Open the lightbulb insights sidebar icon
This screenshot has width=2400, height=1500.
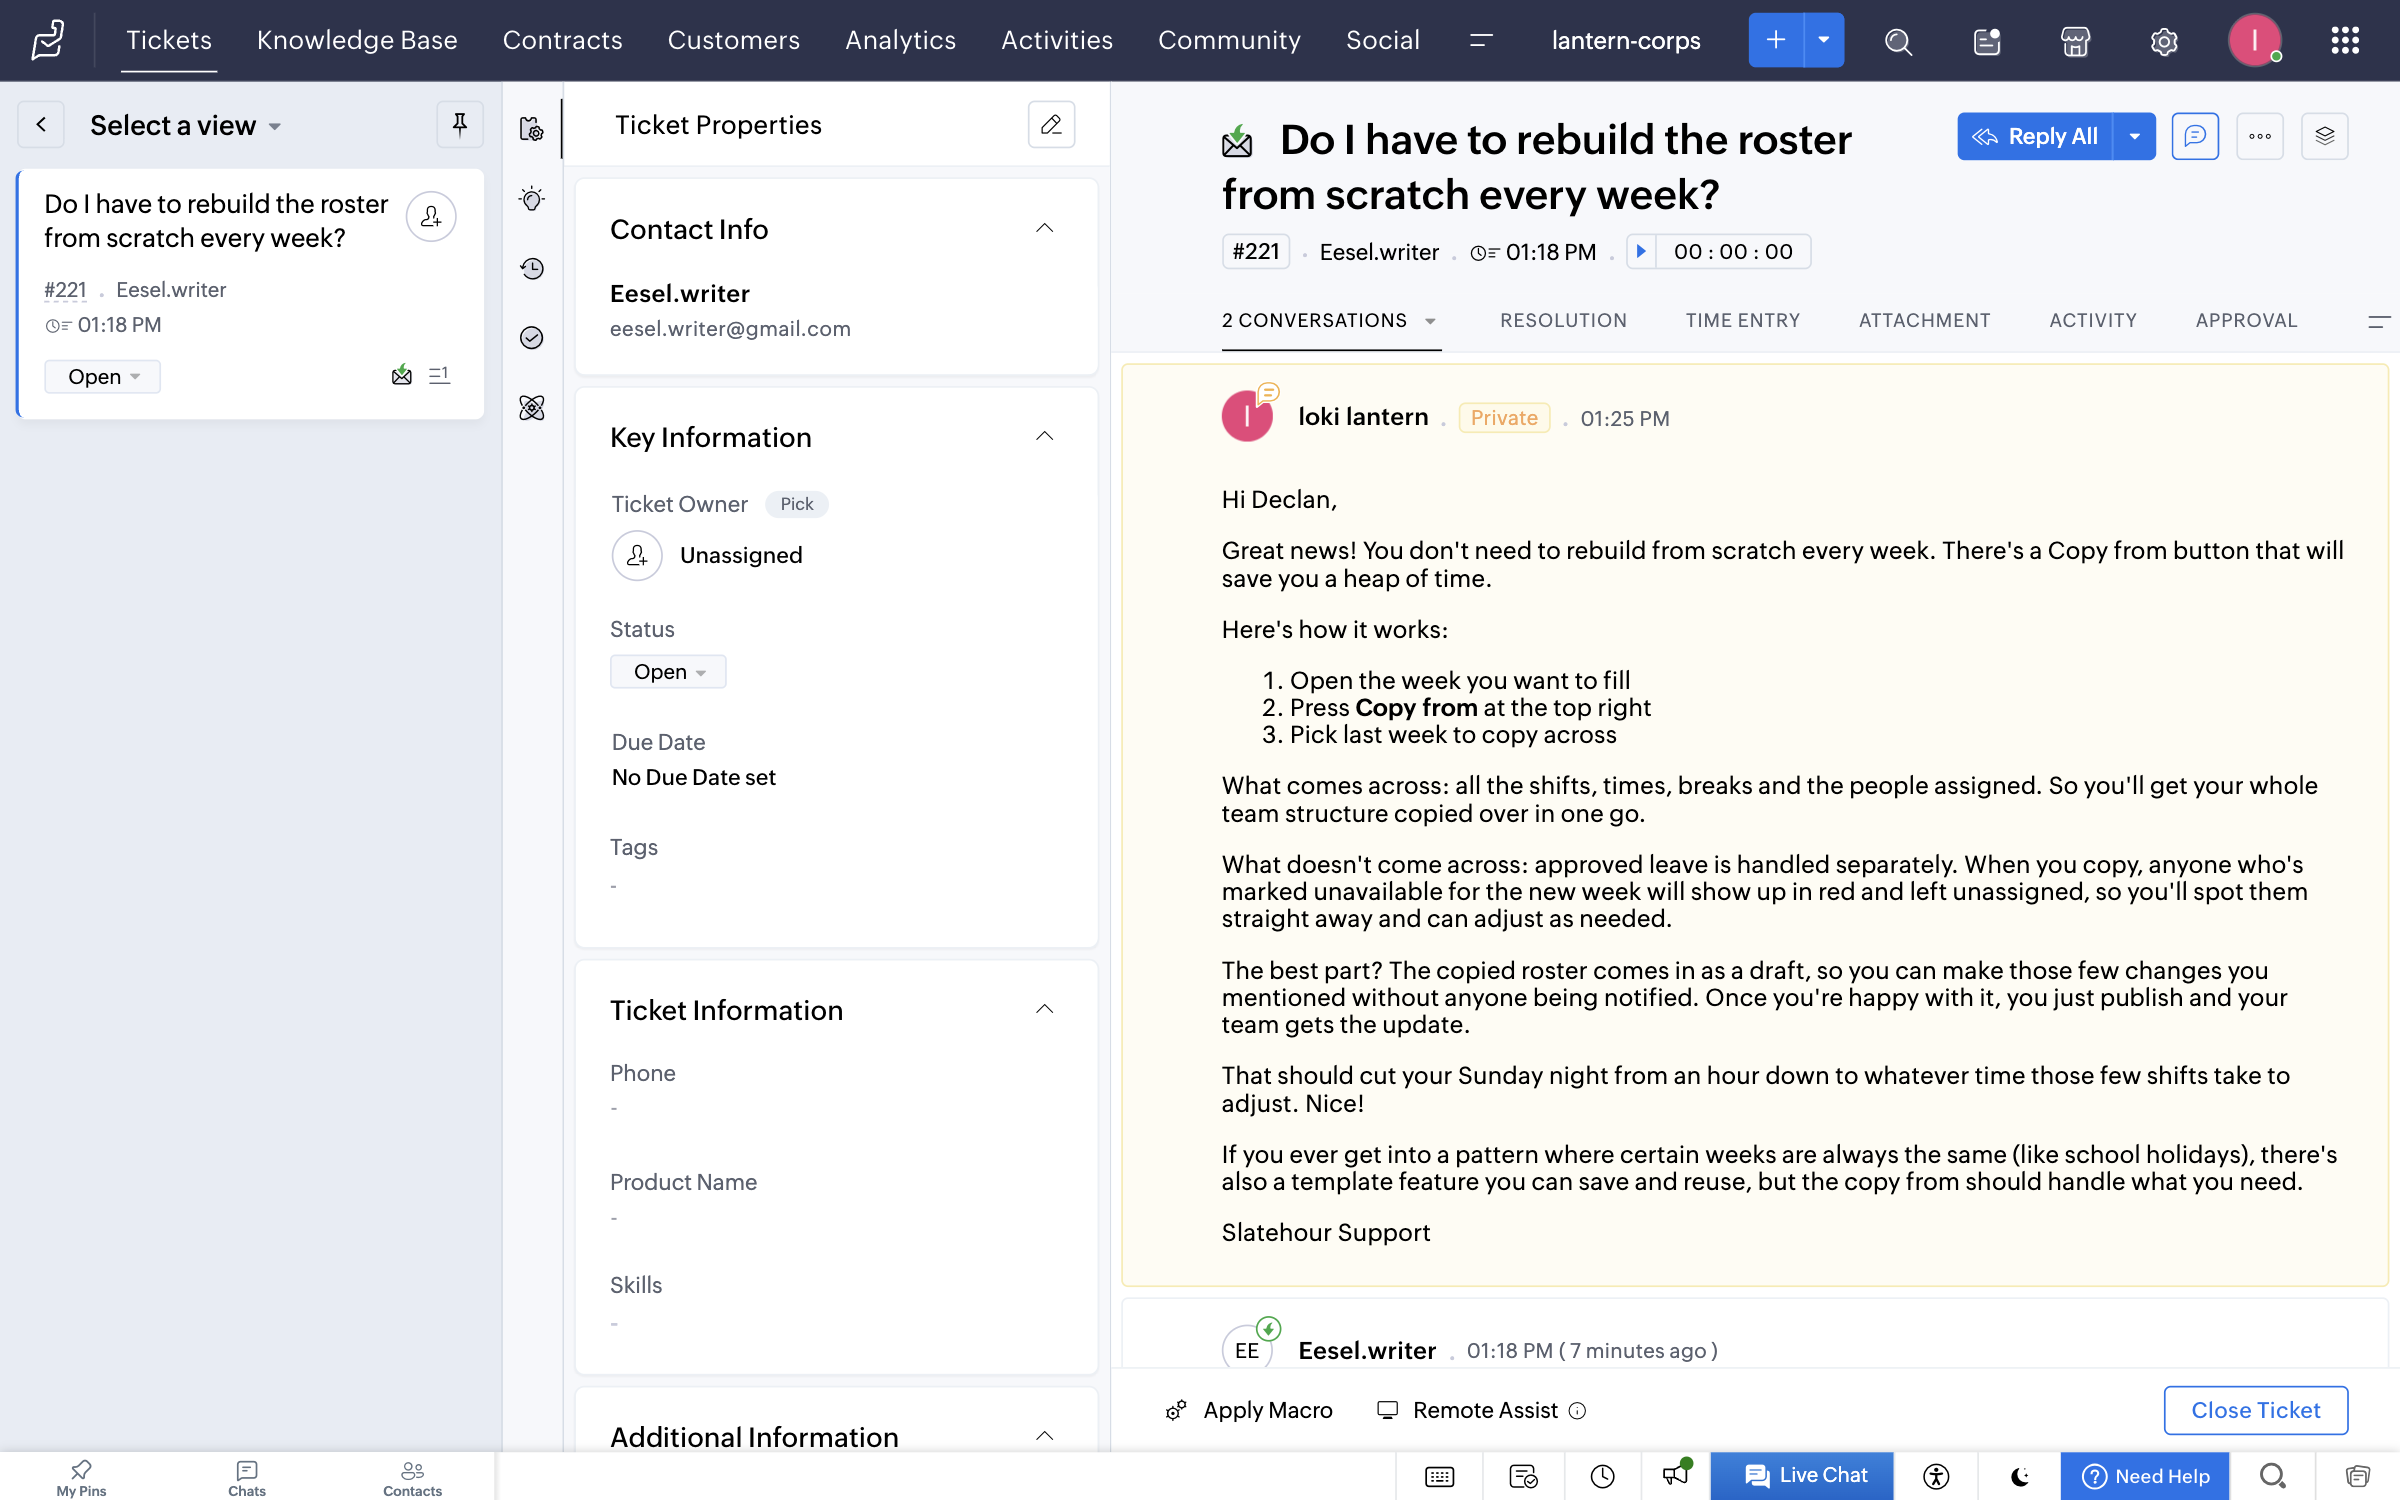(x=532, y=198)
